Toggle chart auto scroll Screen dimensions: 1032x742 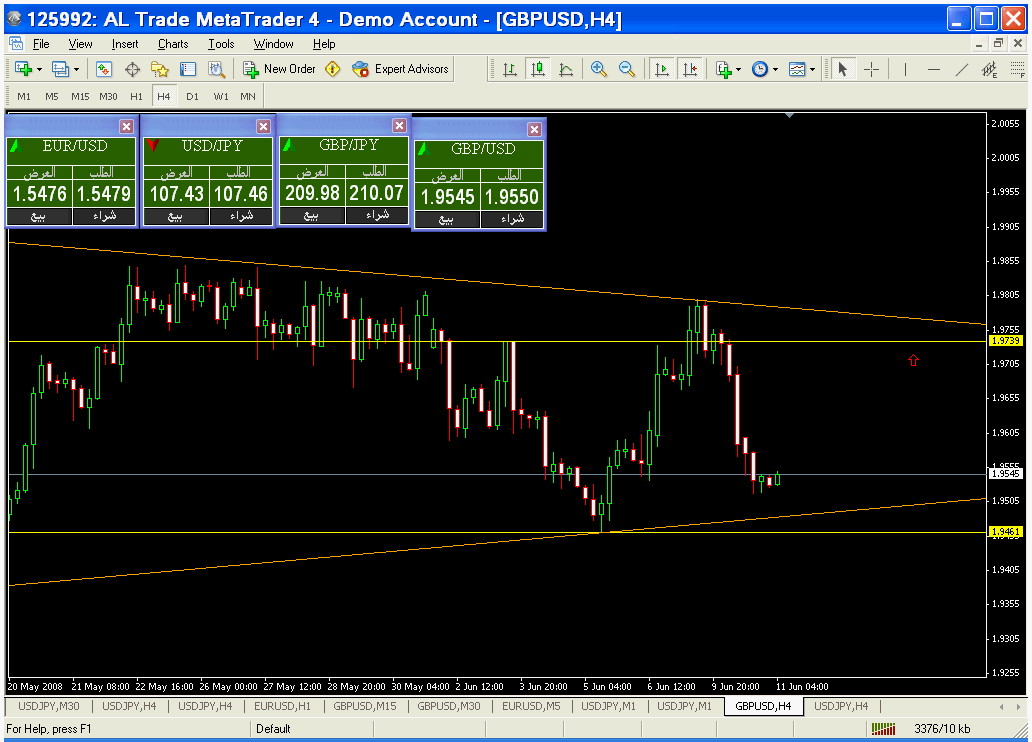tap(661, 69)
